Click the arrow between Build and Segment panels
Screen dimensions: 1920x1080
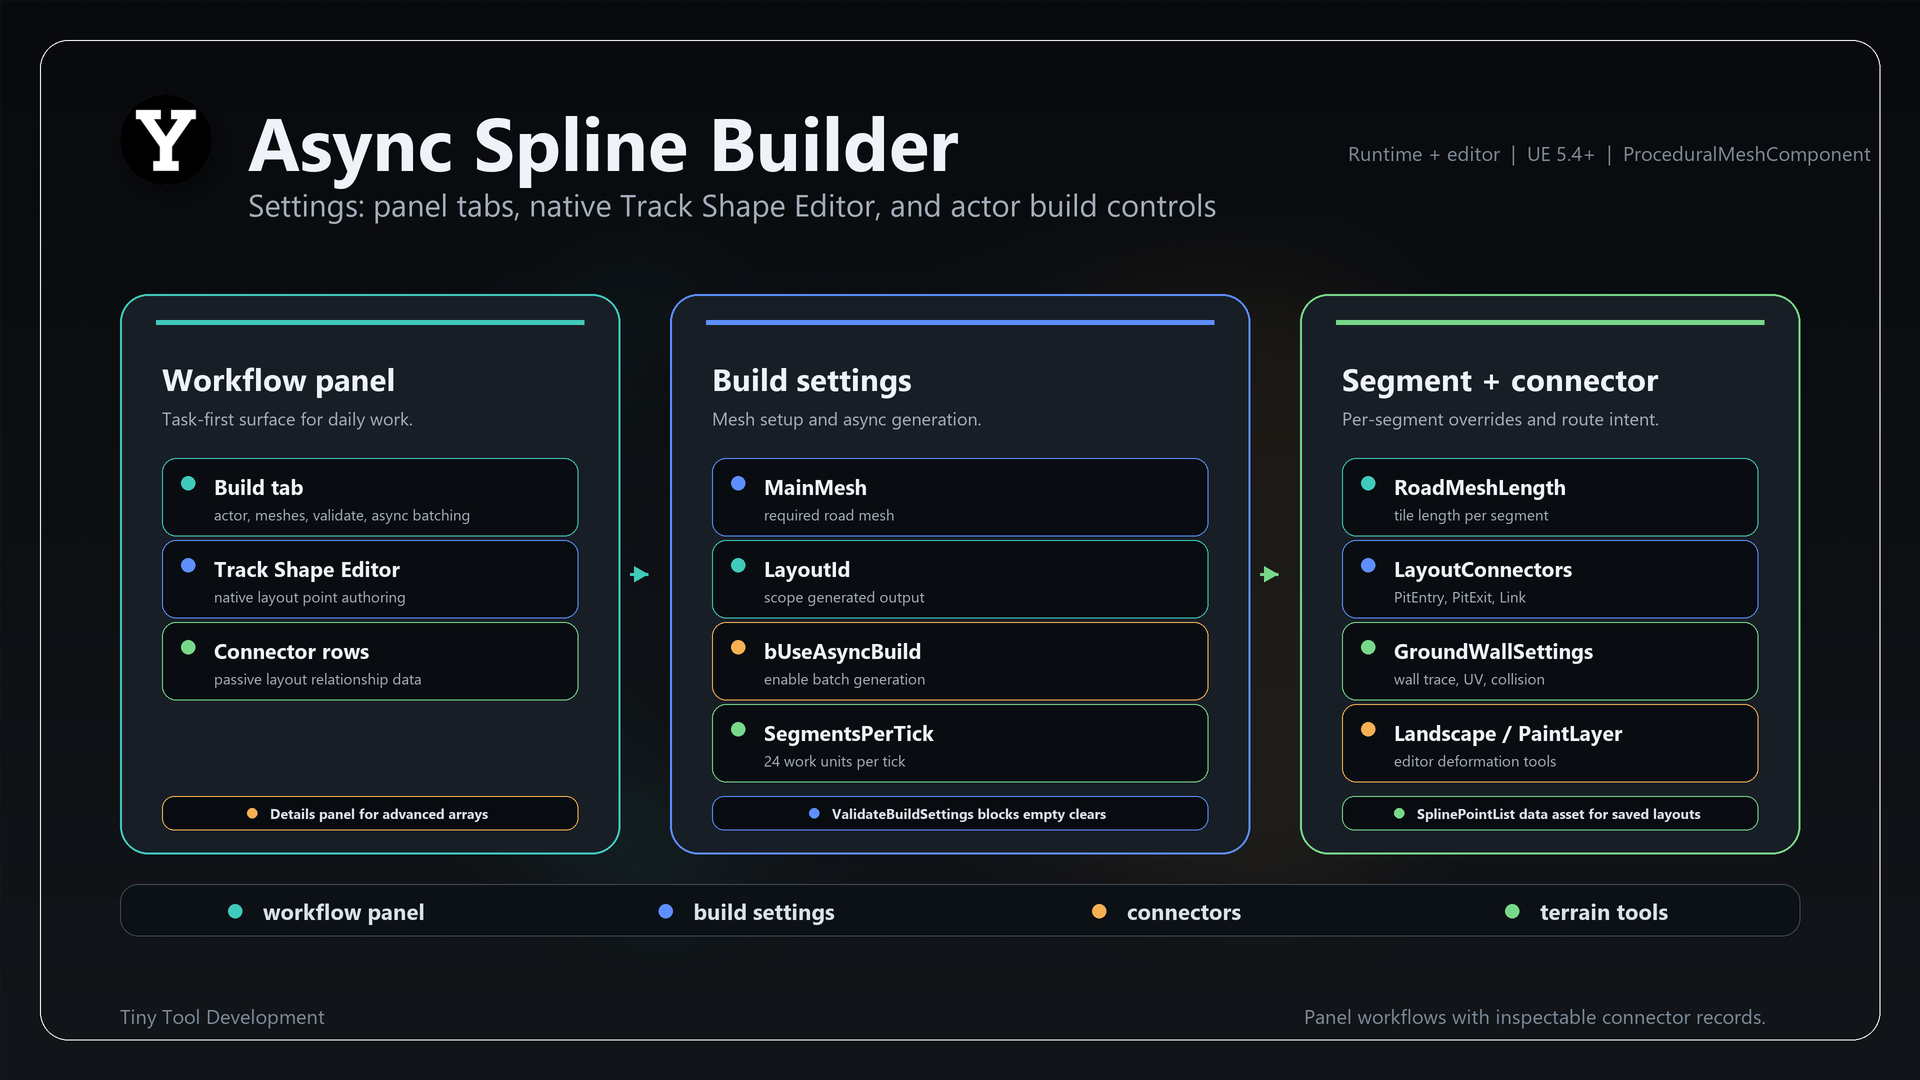[1270, 574]
